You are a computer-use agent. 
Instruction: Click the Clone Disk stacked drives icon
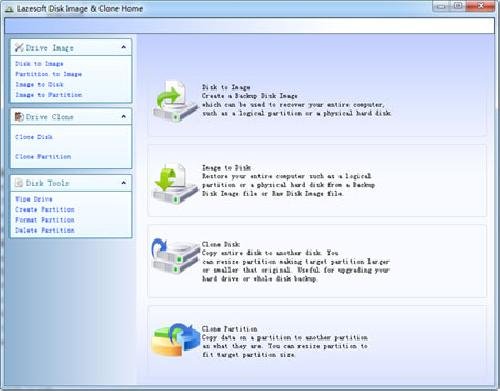pos(176,256)
